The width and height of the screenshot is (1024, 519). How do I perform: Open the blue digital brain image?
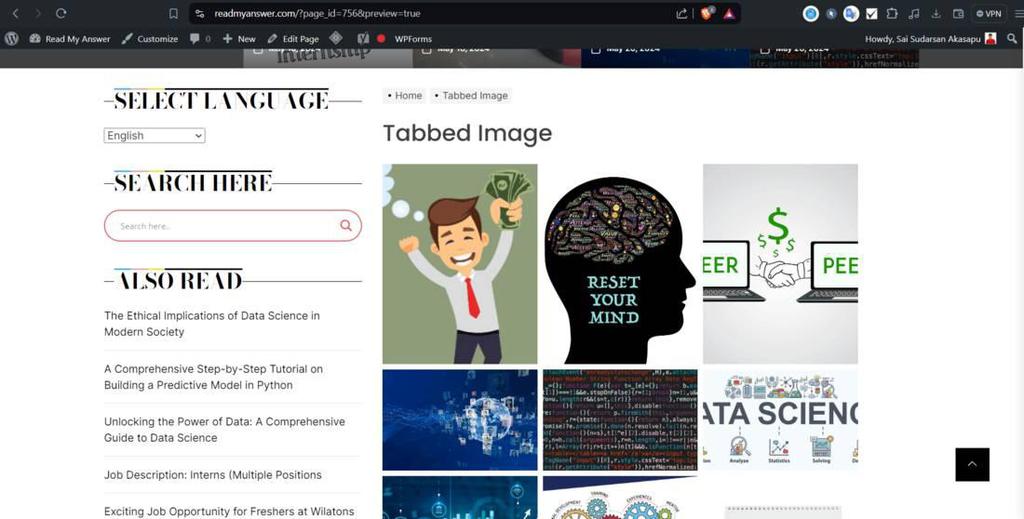460,420
